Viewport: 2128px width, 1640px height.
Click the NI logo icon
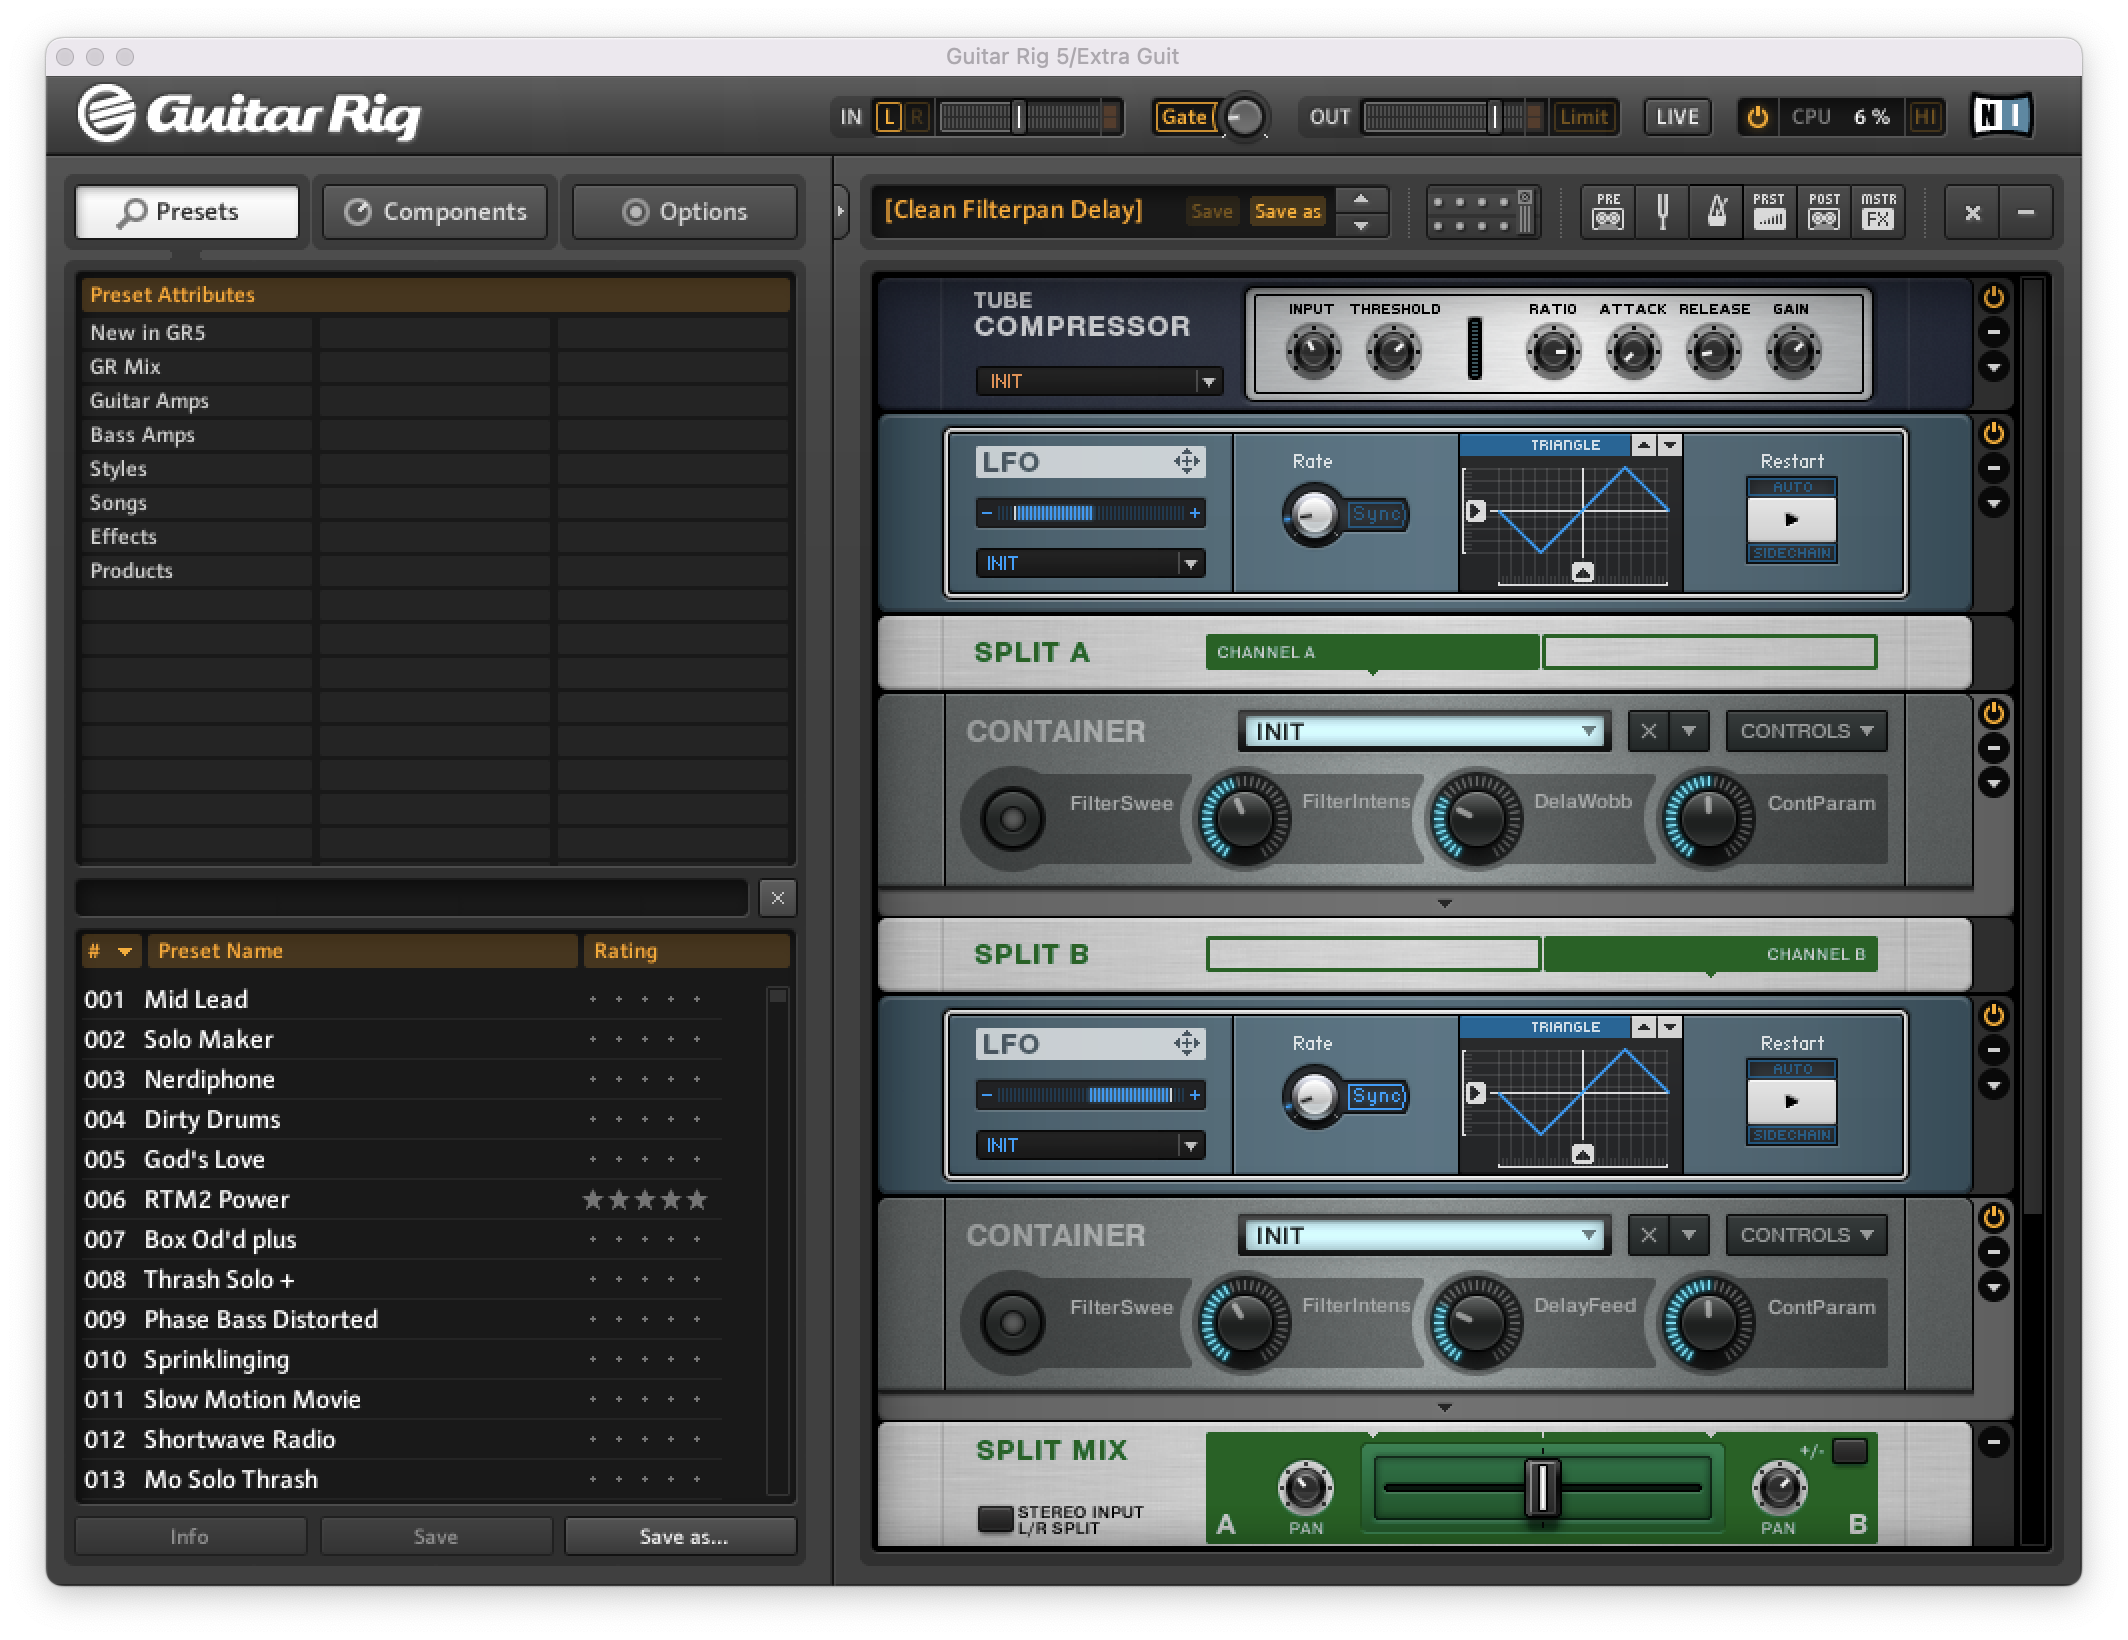[x=2001, y=117]
